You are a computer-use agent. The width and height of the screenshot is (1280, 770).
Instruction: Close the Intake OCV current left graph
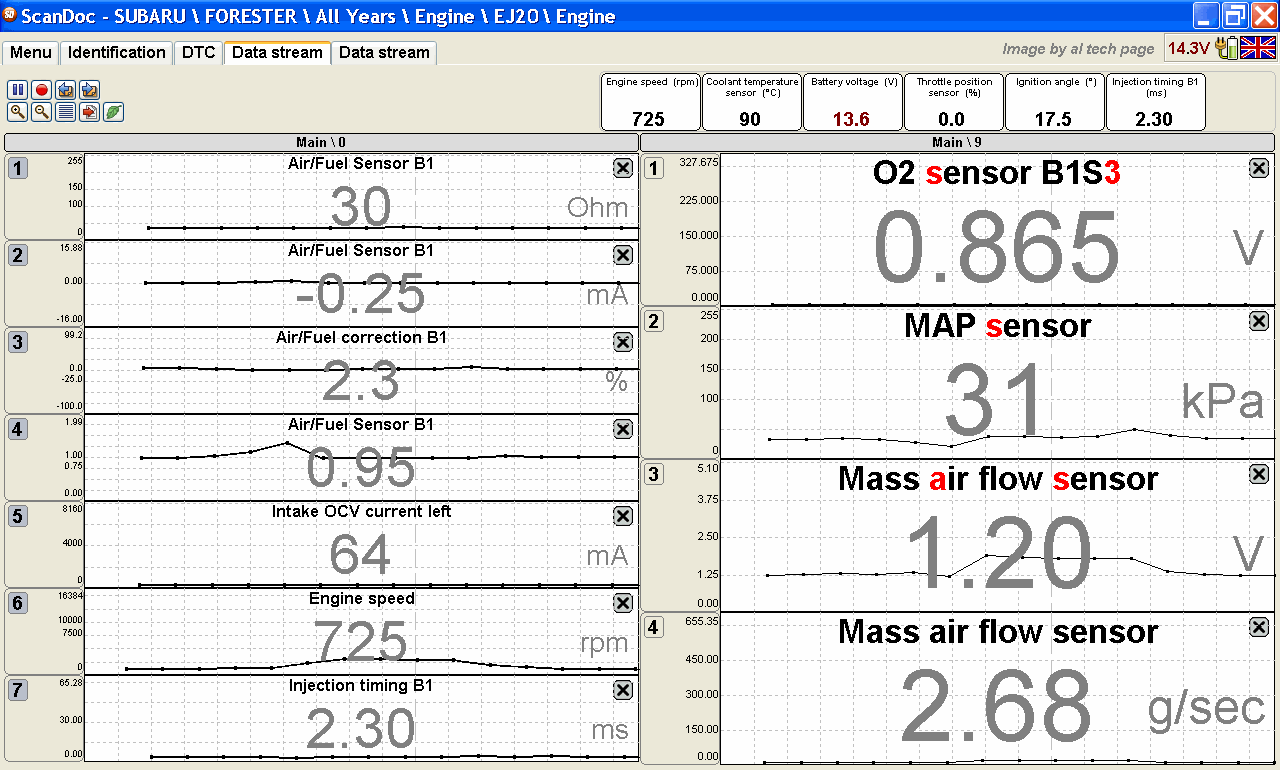(x=622, y=516)
